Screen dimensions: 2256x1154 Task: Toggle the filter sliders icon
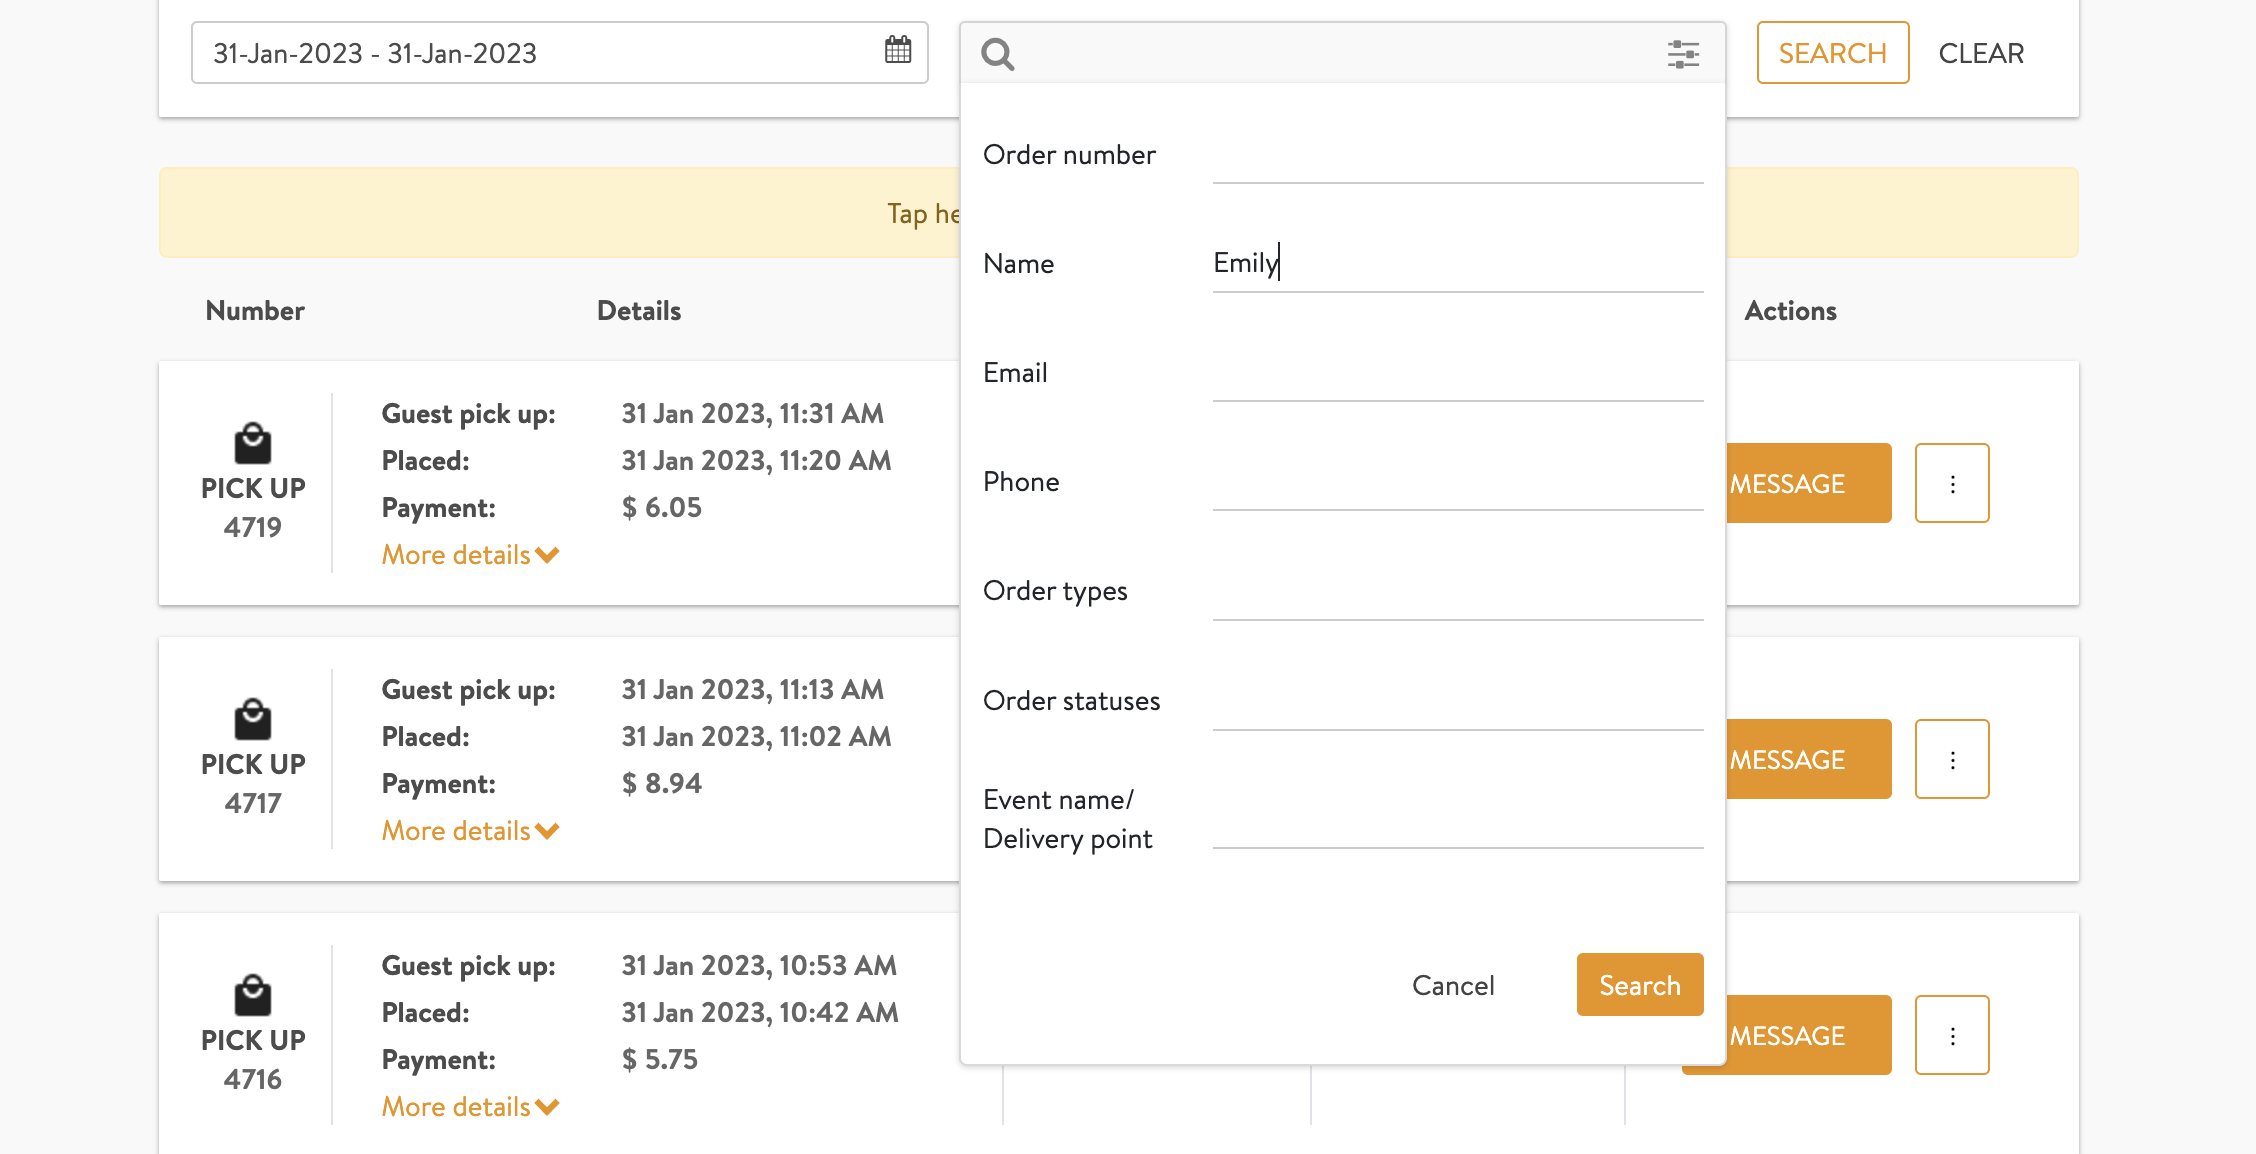(1683, 54)
